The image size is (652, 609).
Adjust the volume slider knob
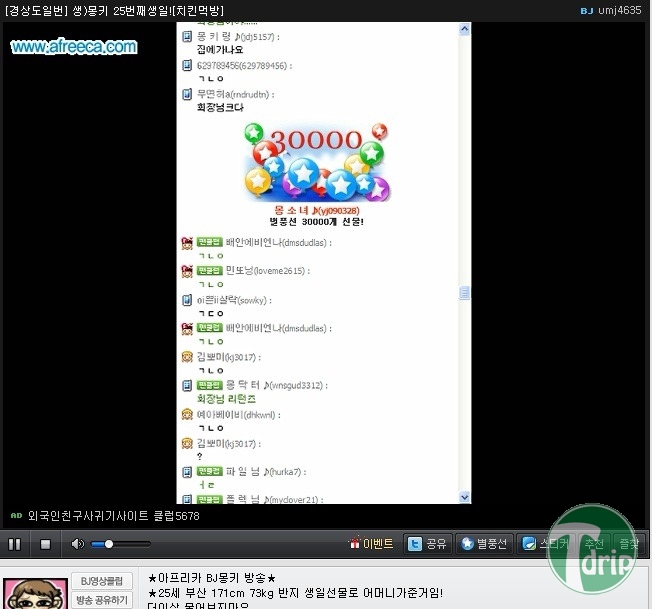pyautogui.click(x=109, y=544)
